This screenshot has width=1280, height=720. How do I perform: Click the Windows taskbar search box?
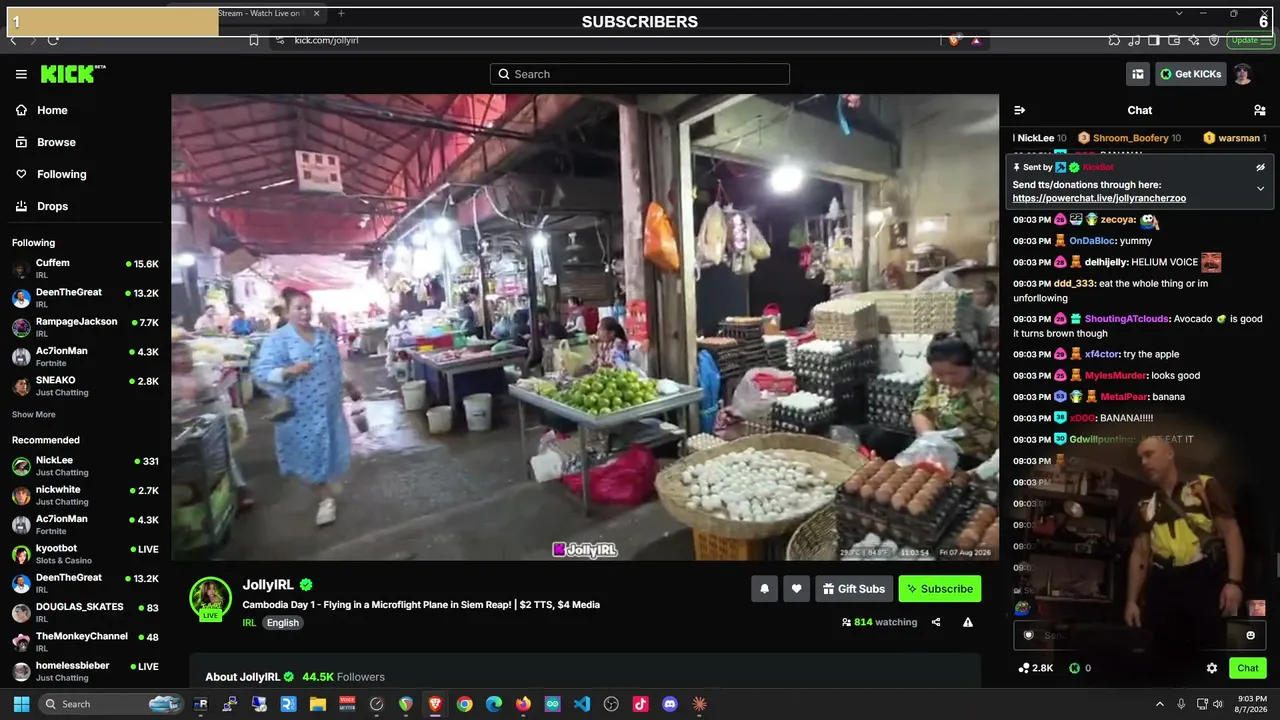111,704
